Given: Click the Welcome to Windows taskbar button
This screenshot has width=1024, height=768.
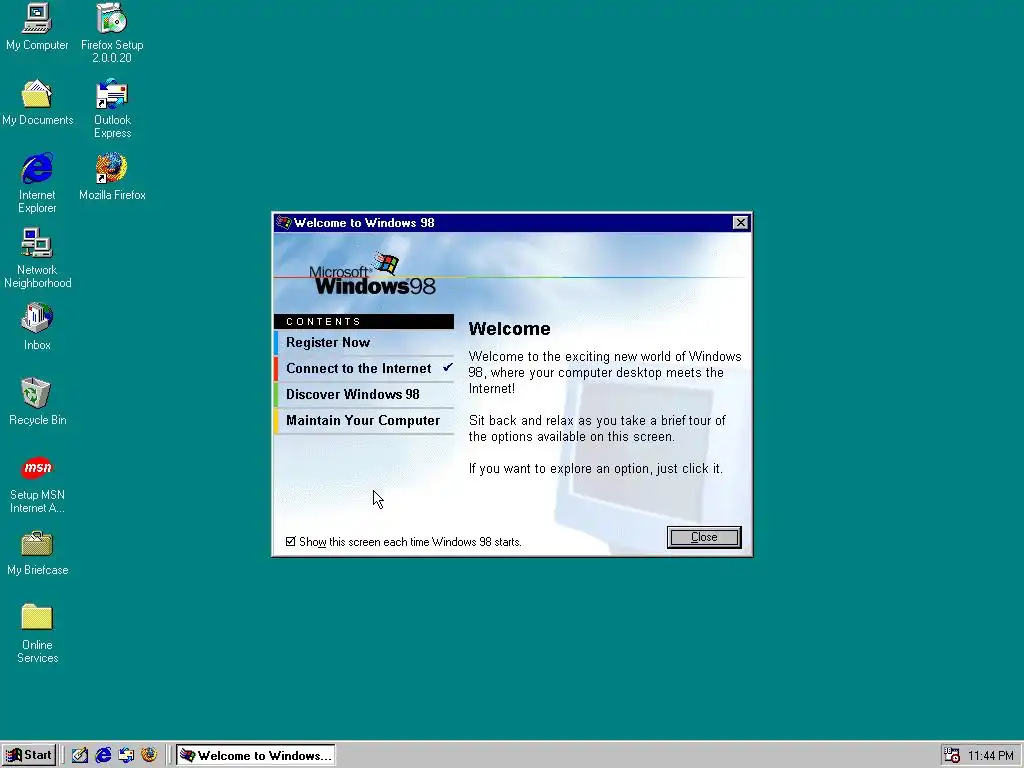Looking at the screenshot, I should [x=255, y=755].
